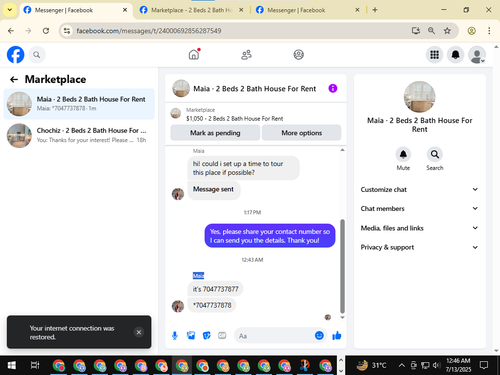Open the account profile avatar menu

[x=477, y=55]
